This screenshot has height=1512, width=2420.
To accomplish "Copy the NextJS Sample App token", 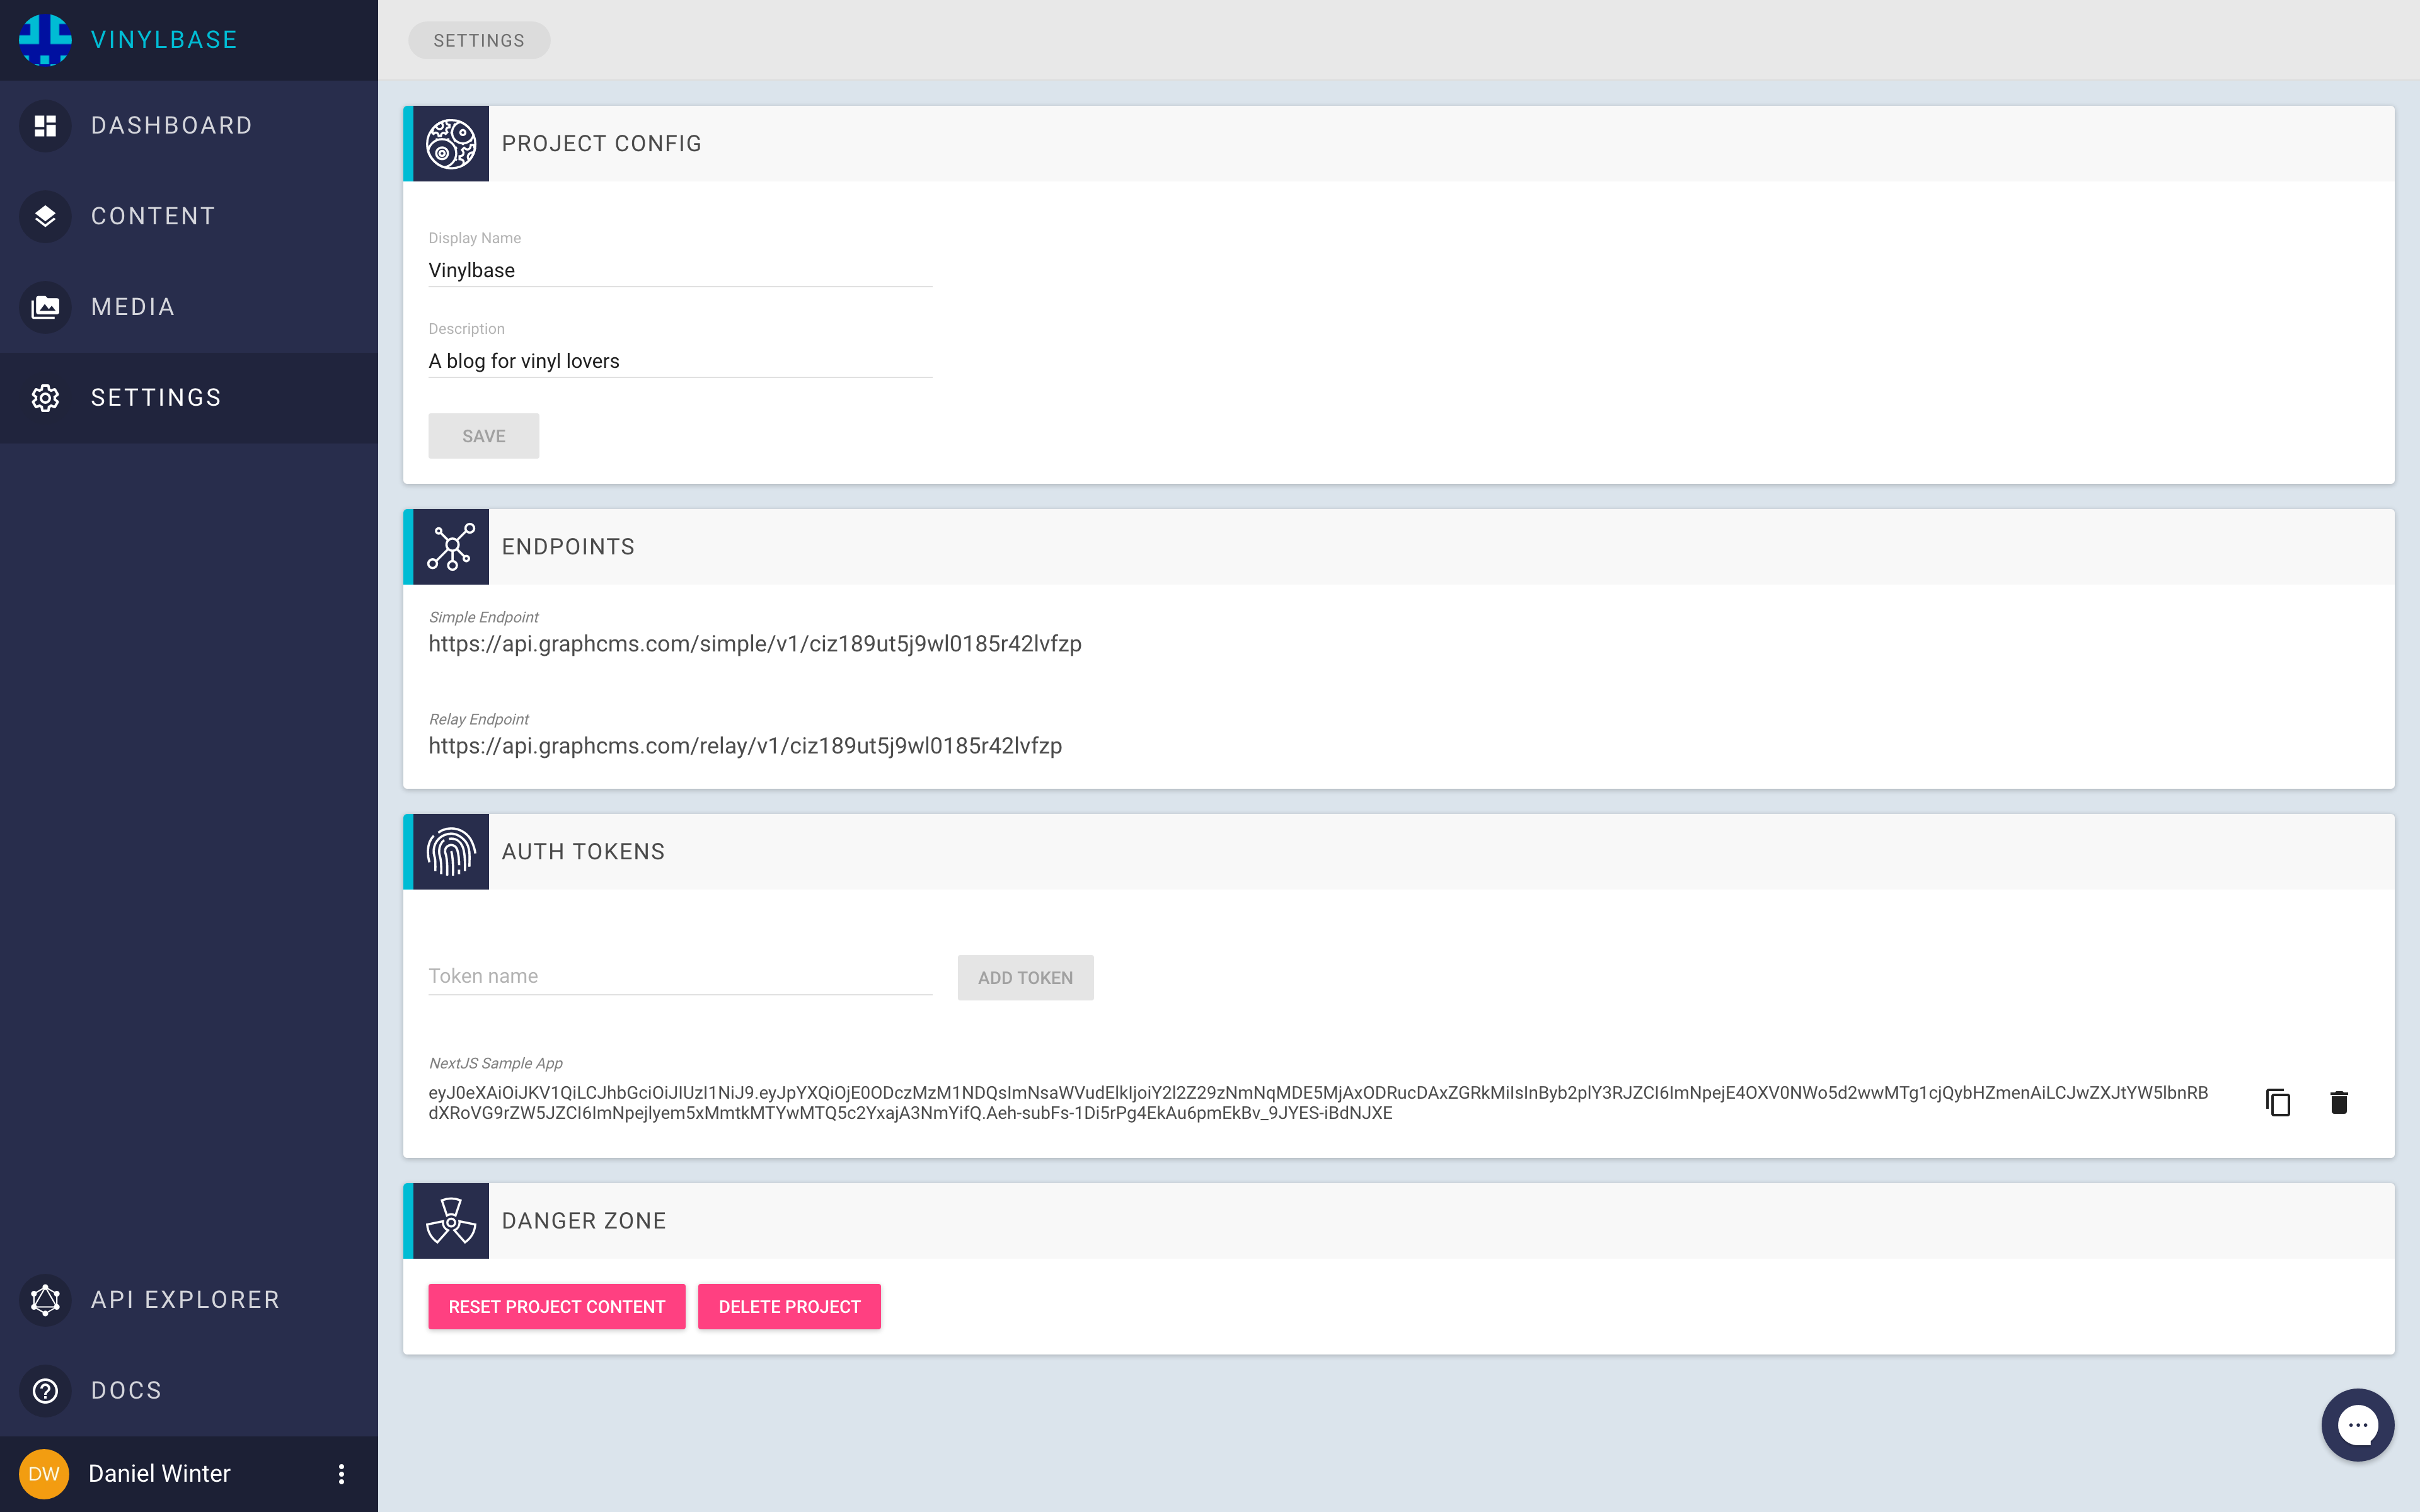I will 2278,1102.
